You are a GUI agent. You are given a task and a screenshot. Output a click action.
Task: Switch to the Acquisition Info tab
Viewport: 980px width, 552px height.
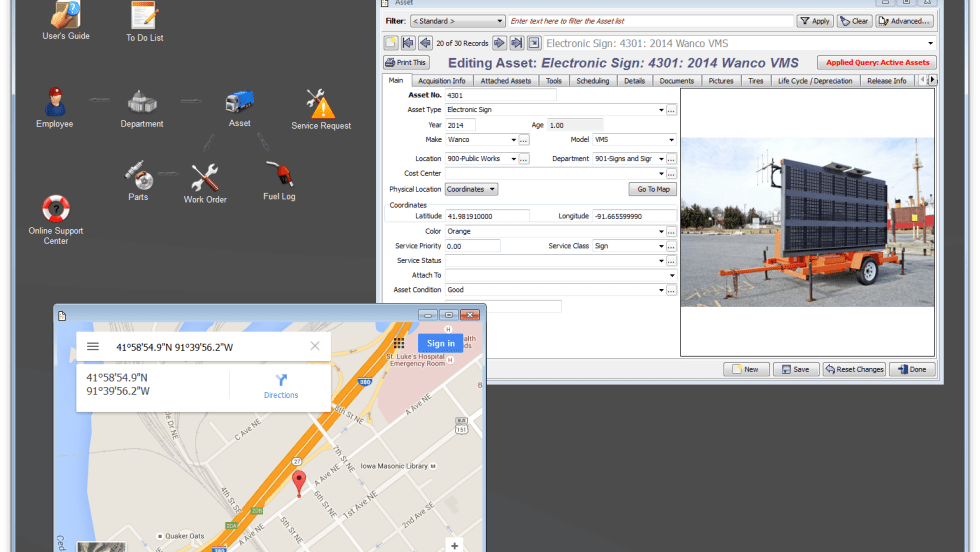441,81
